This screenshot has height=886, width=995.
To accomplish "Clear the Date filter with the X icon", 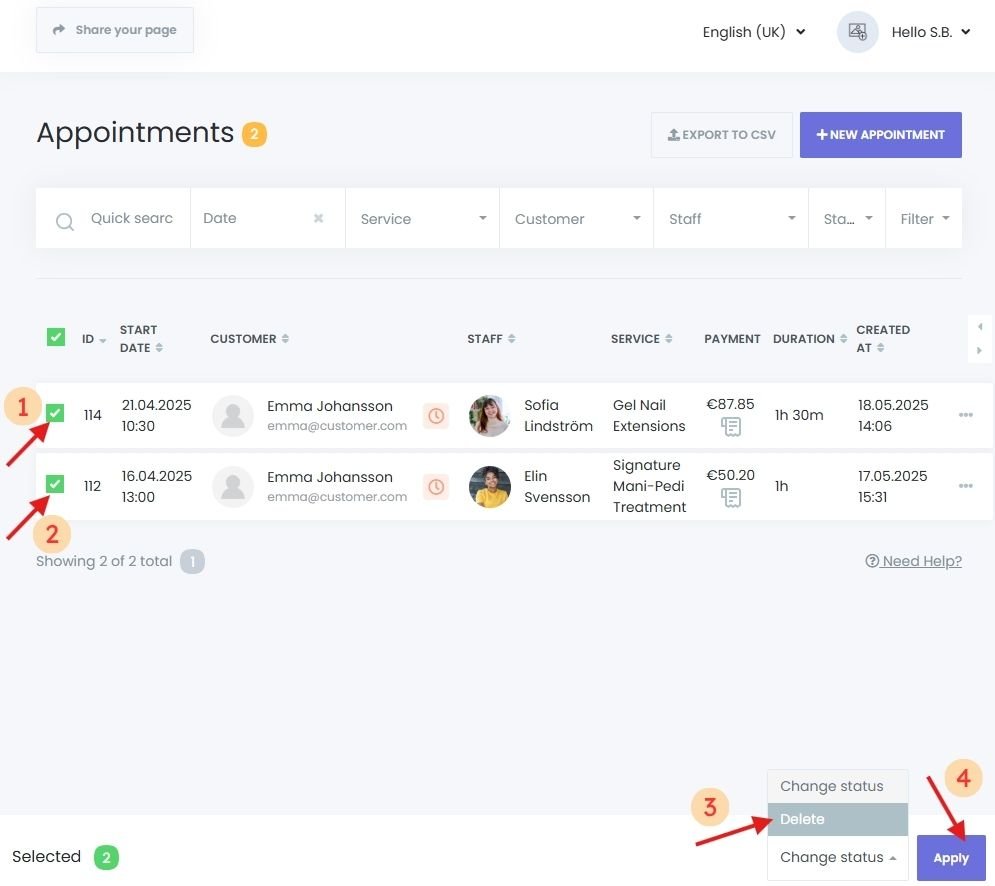I will point(318,217).
